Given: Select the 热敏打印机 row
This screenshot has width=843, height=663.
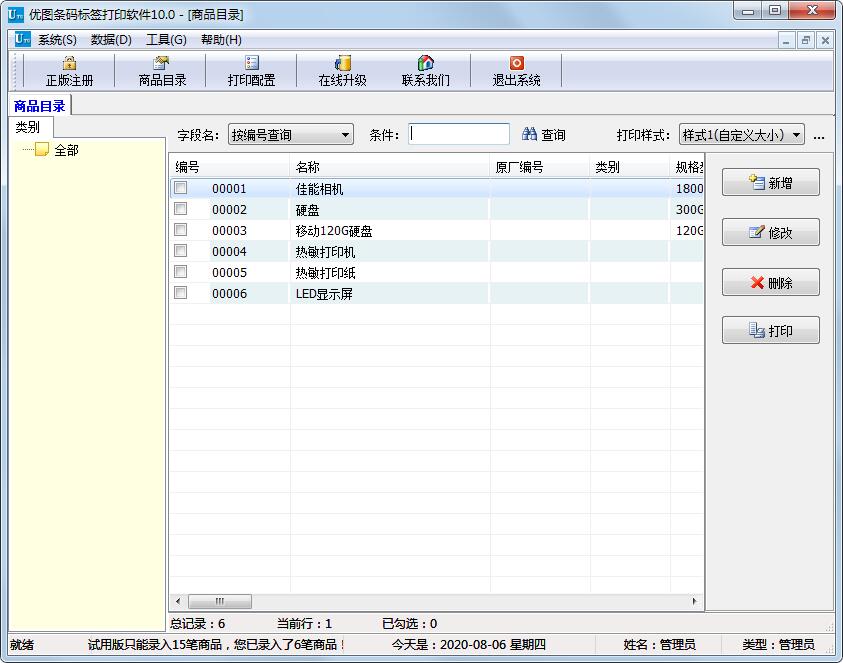Looking at the screenshot, I should click(437, 252).
